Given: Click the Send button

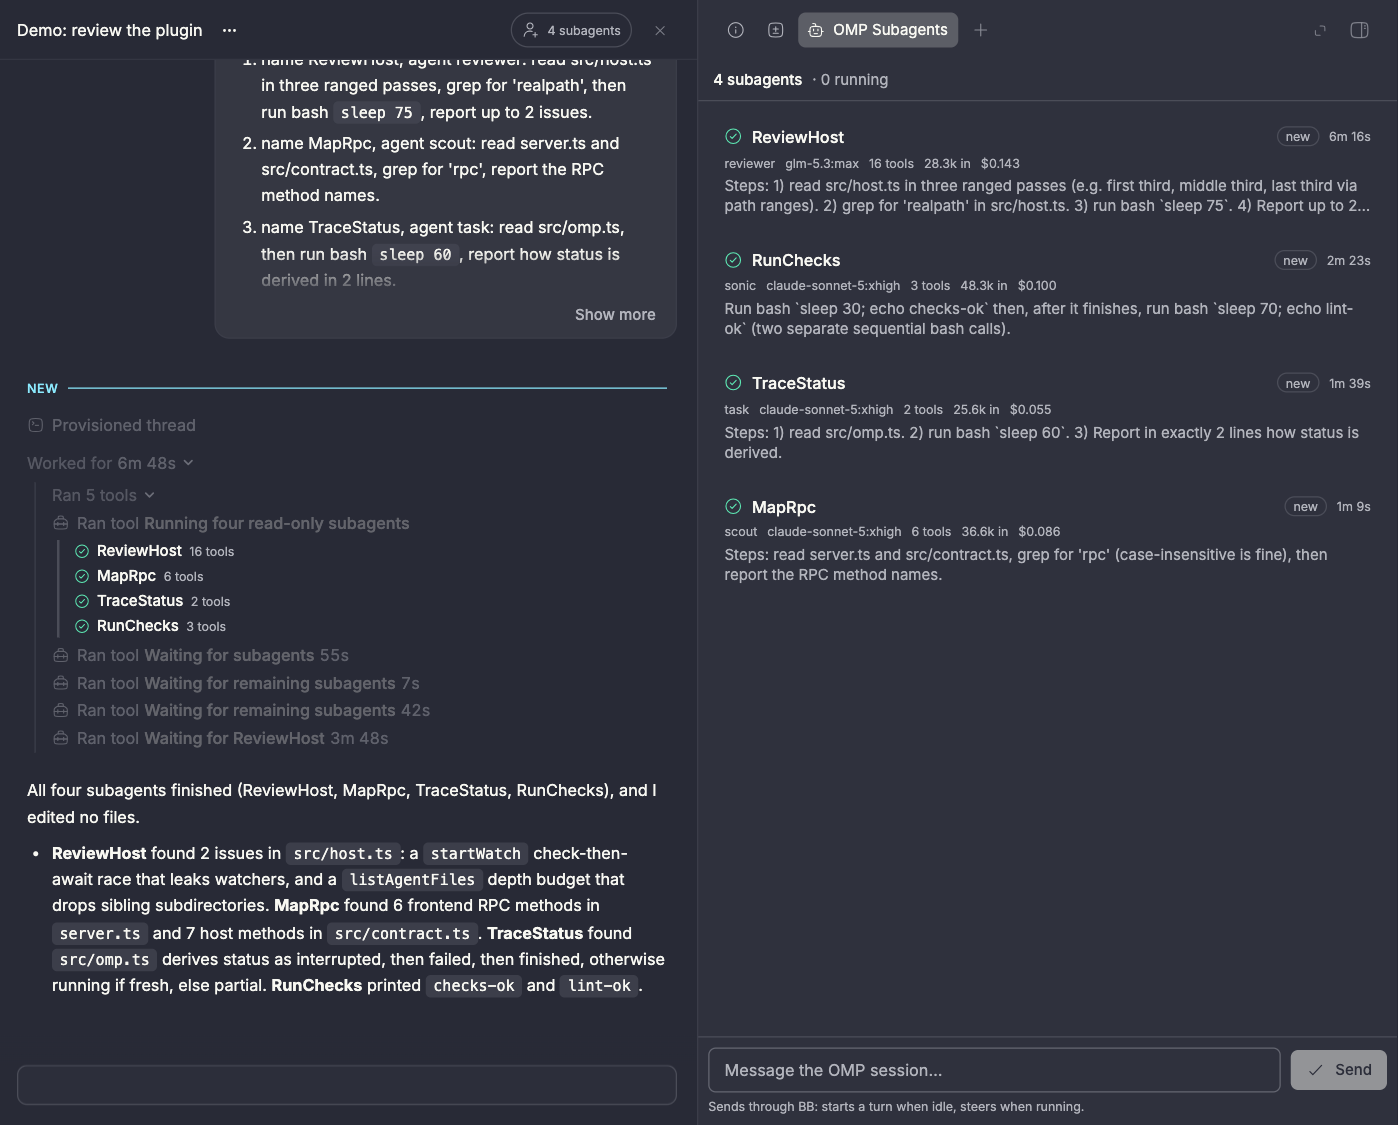Looking at the screenshot, I should (x=1338, y=1070).
